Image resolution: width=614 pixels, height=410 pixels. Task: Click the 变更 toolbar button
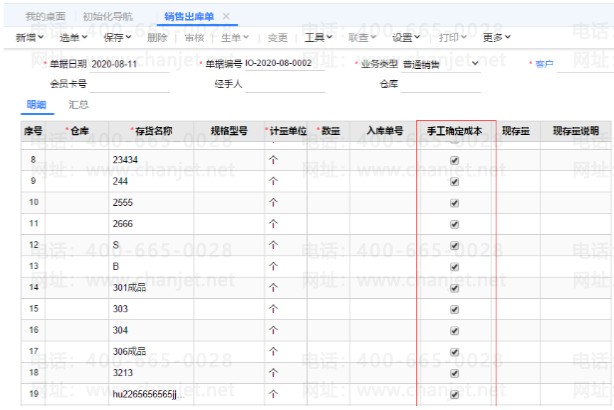click(x=278, y=38)
